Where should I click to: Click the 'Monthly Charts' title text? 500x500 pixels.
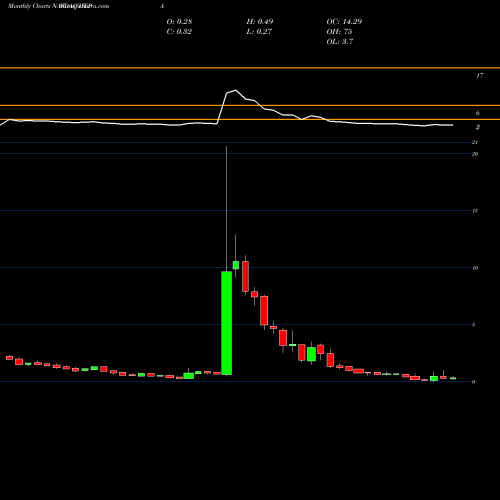pyautogui.click(x=29, y=6)
